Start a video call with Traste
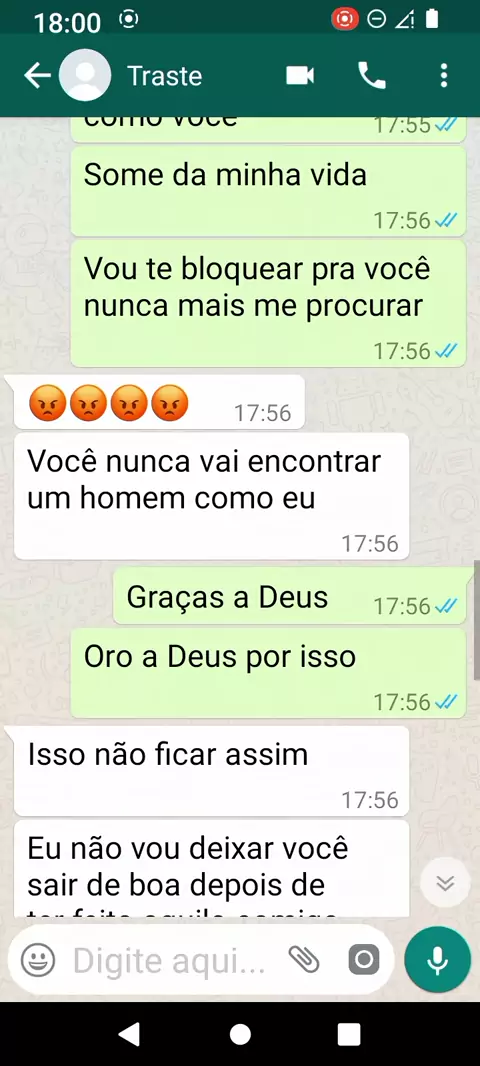Screen dimensions: 480x1066 tap(300, 75)
